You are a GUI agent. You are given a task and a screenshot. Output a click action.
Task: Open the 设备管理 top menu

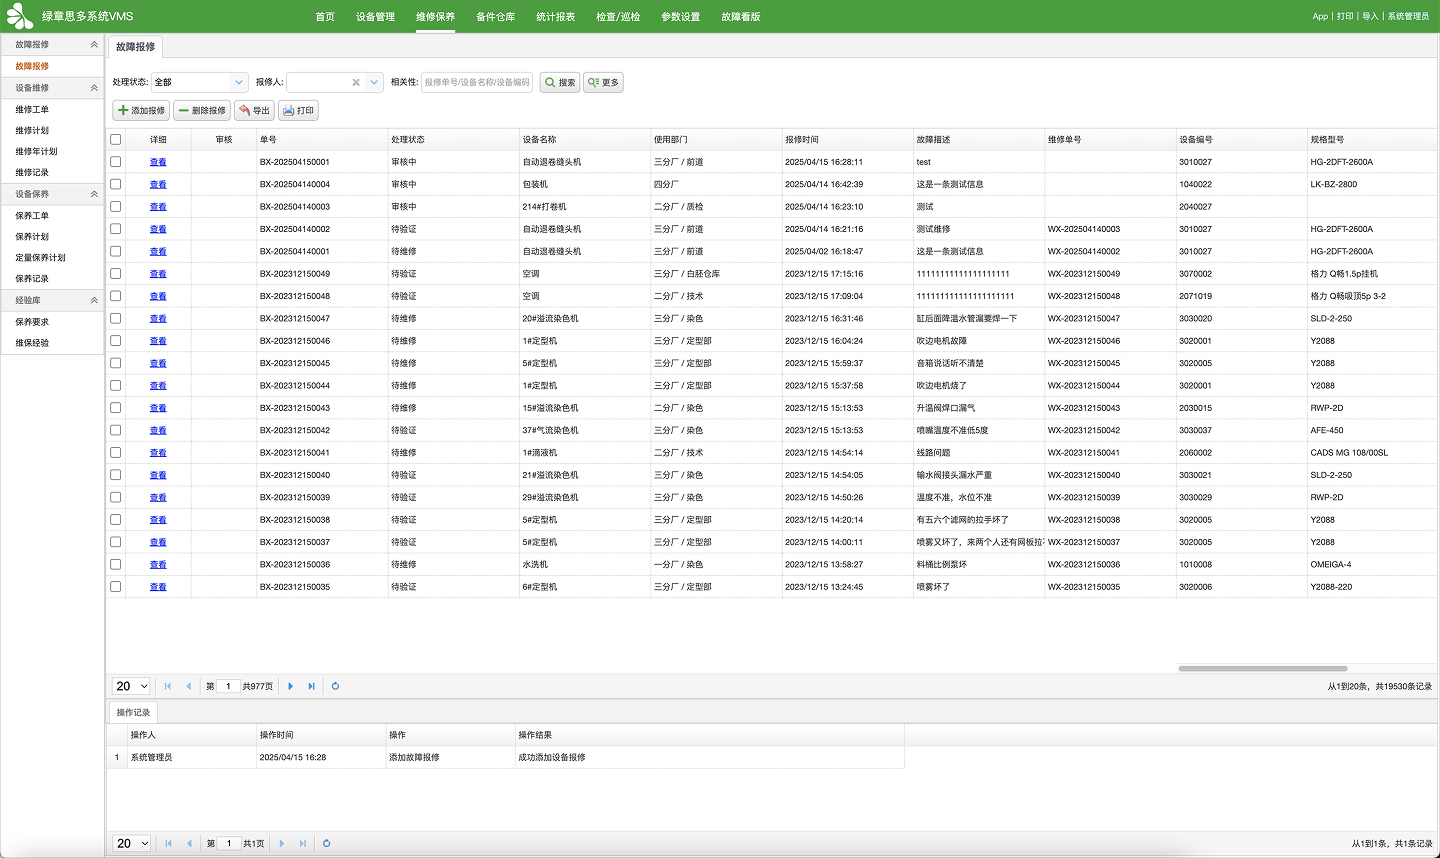(375, 17)
